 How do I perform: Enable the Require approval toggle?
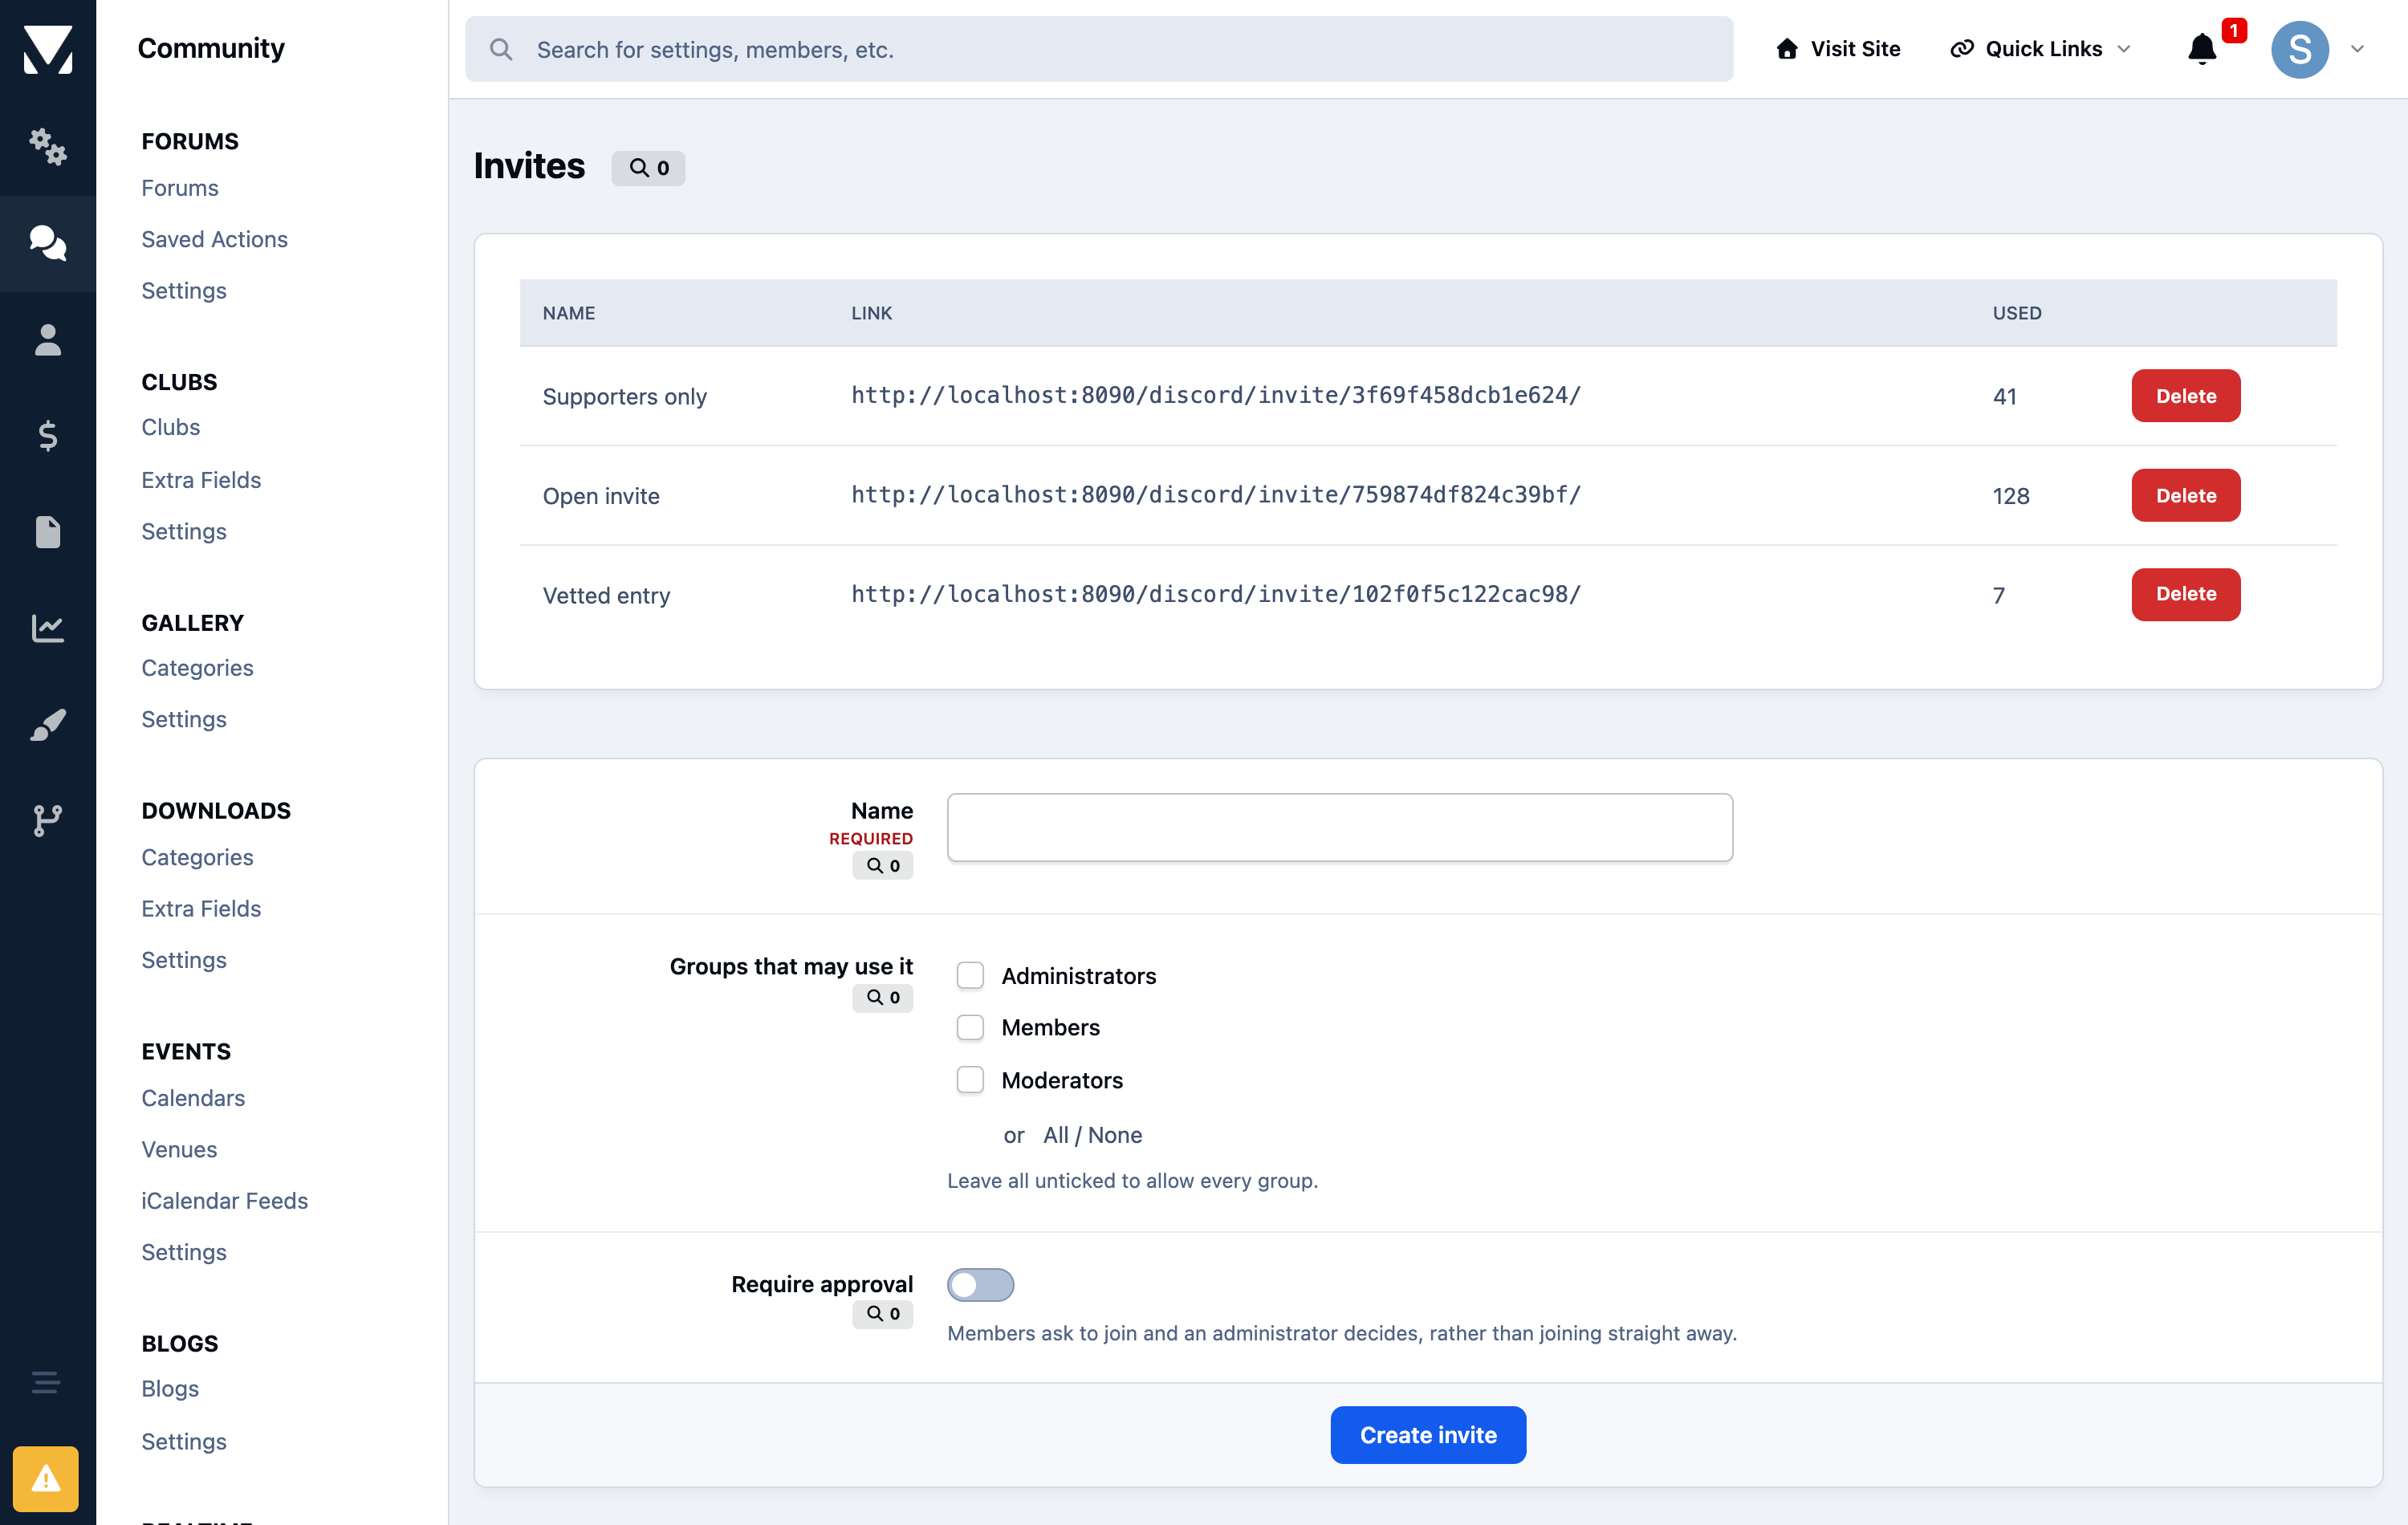point(980,1285)
